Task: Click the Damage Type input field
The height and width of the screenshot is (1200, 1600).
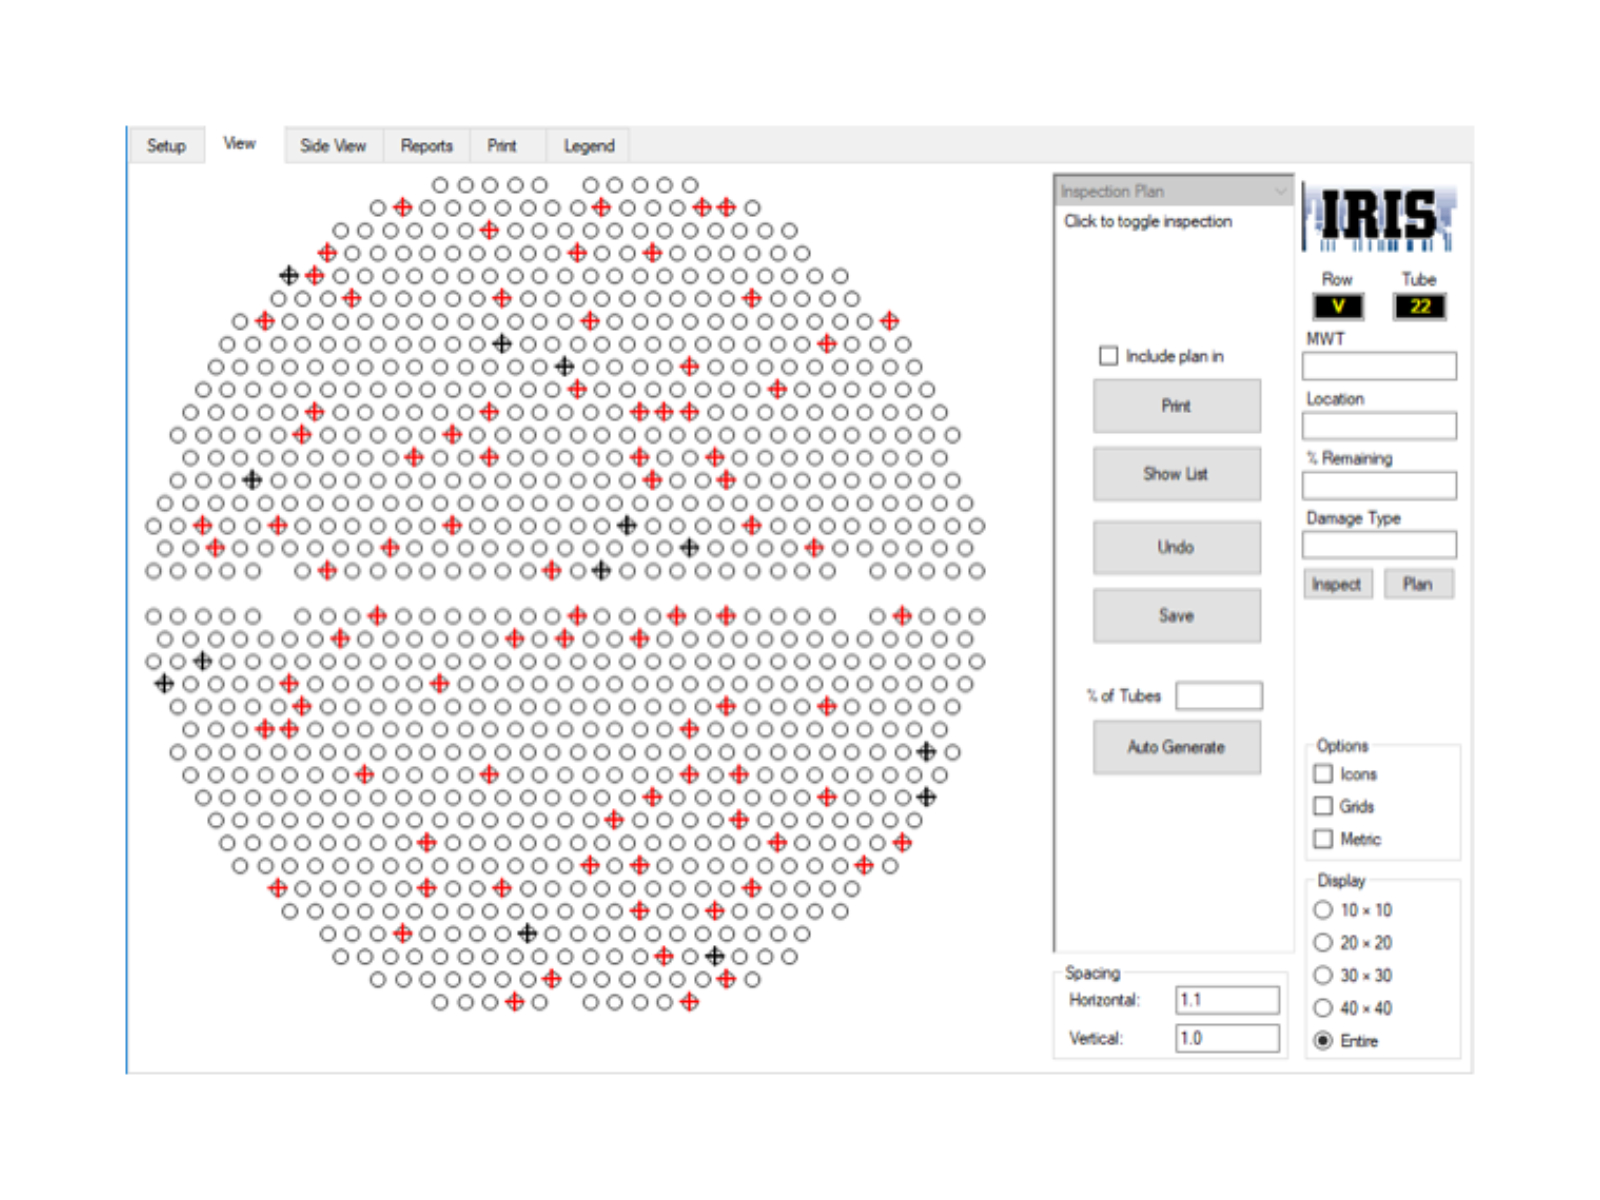Action: [x=1379, y=545]
